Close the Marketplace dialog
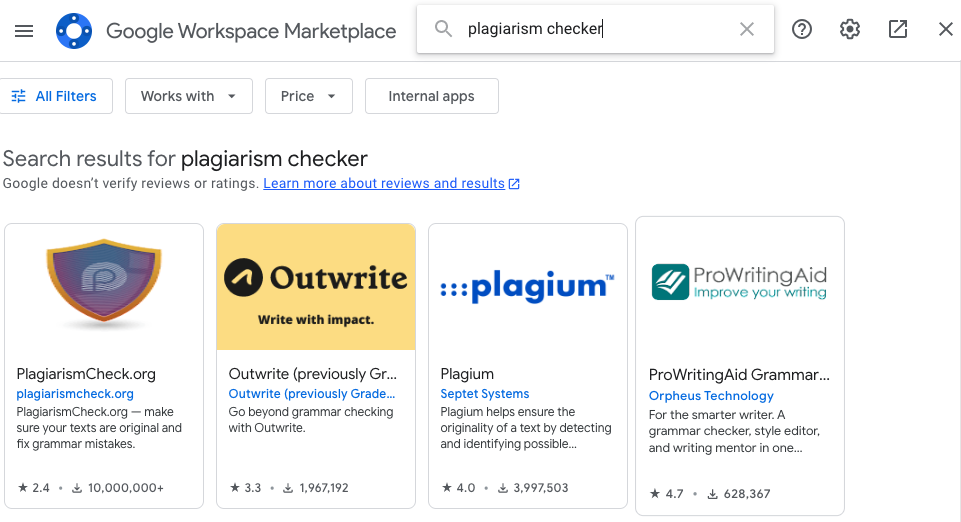Image resolution: width=961 pixels, height=522 pixels. [946, 29]
